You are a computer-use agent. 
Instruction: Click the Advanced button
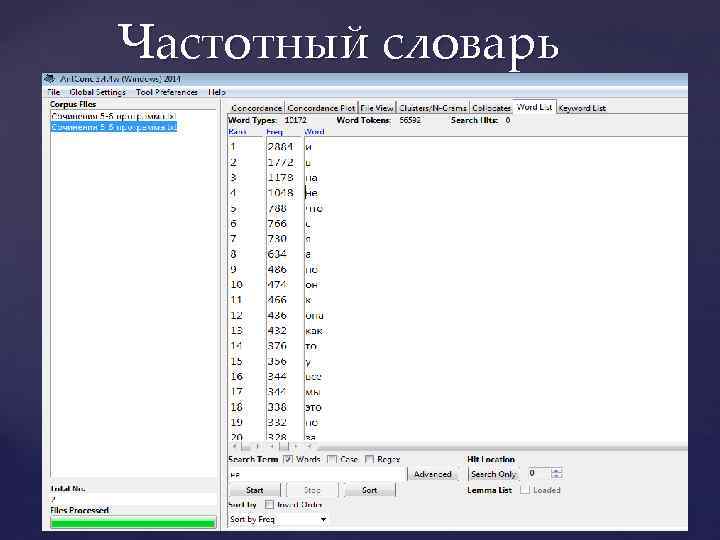(x=433, y=474)
